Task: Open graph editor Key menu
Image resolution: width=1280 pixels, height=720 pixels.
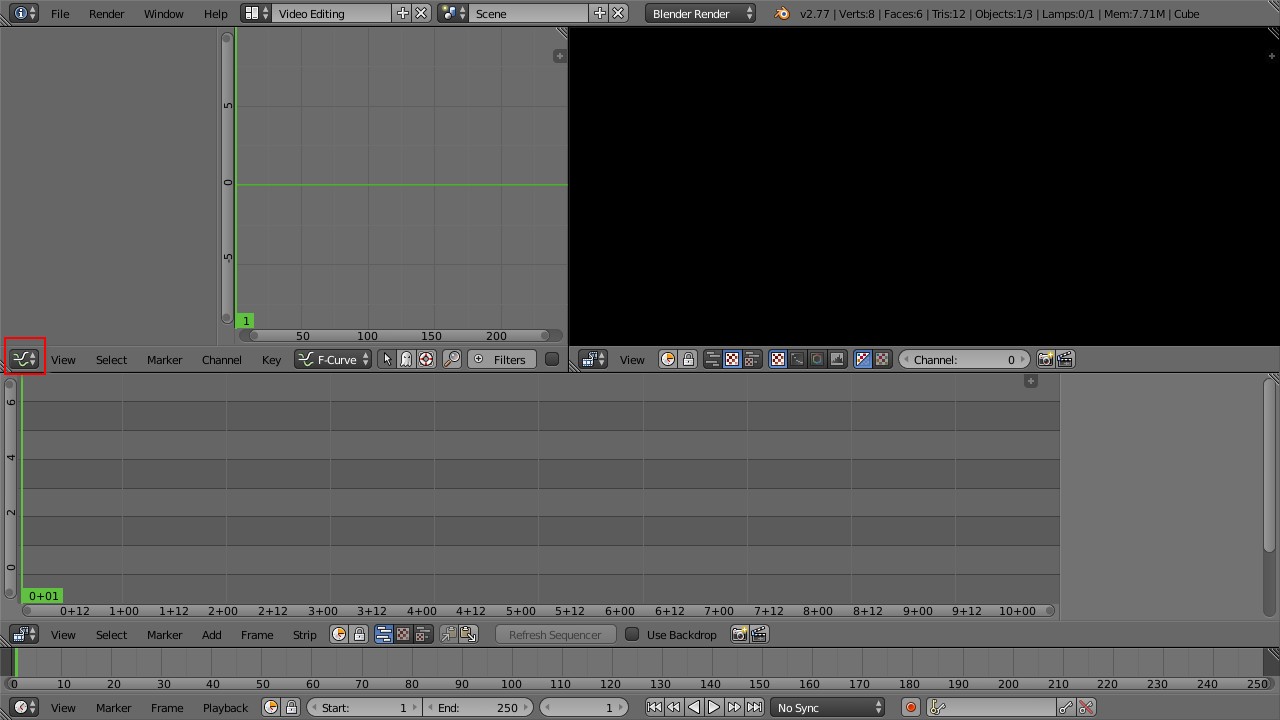Action: point(271,360)
